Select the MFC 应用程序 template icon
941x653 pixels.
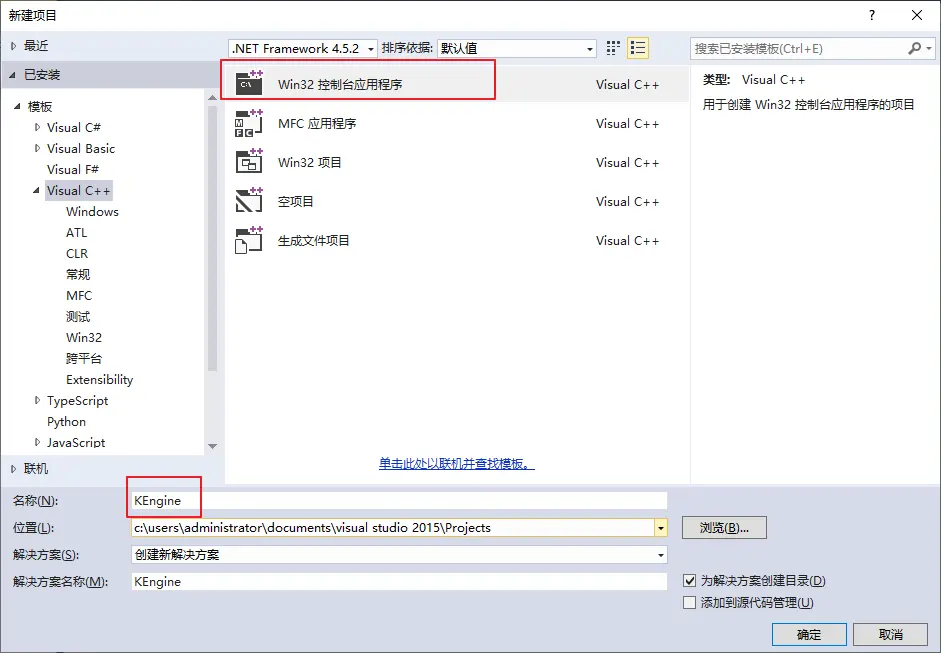pyautogui.click(x=249, y=123)
